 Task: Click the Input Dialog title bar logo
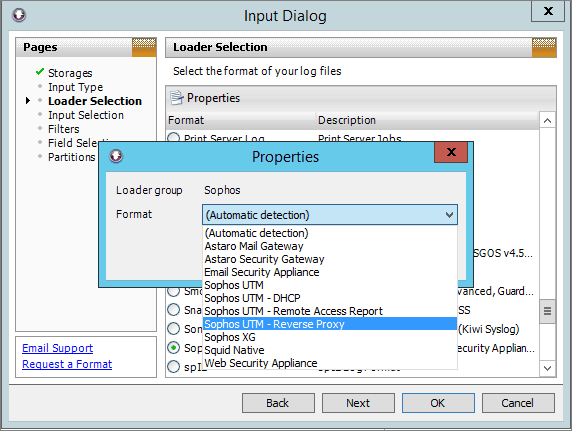pyautogui.click(x=19, y=15)
